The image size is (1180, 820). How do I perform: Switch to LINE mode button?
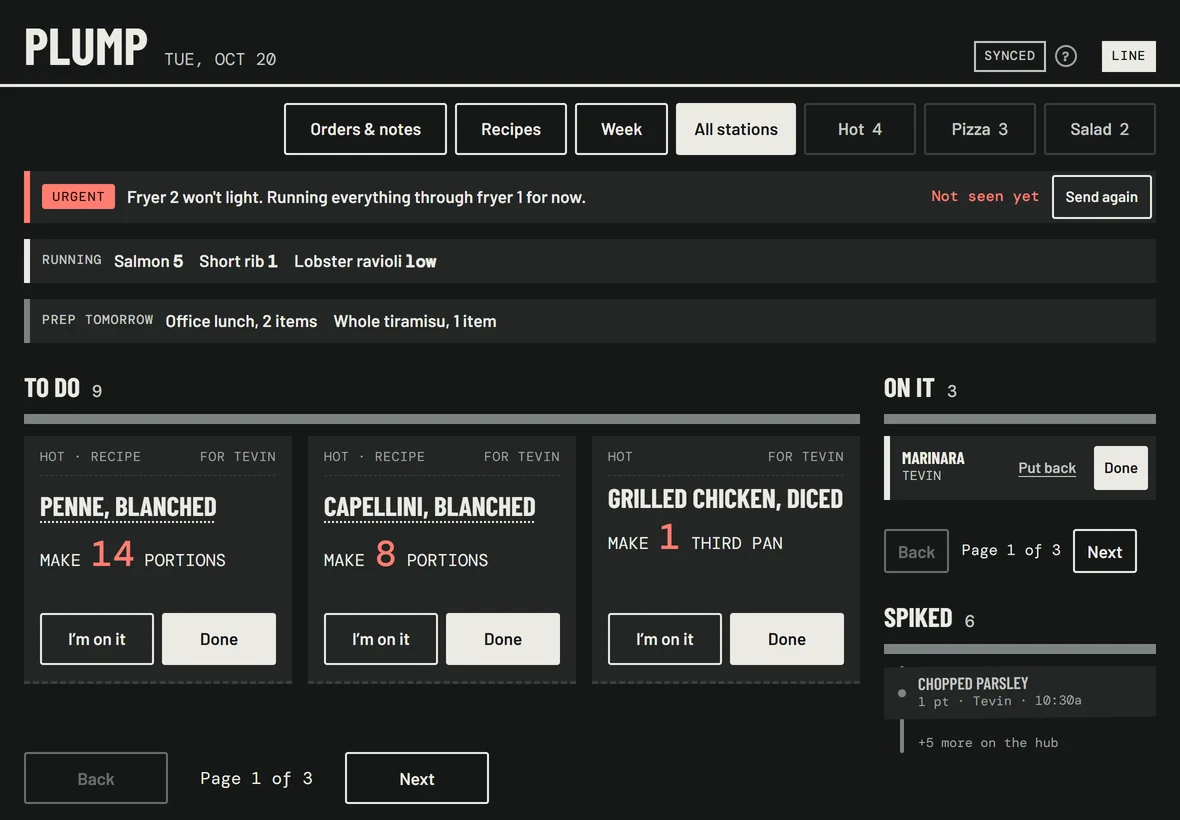tap(1128, 56)
